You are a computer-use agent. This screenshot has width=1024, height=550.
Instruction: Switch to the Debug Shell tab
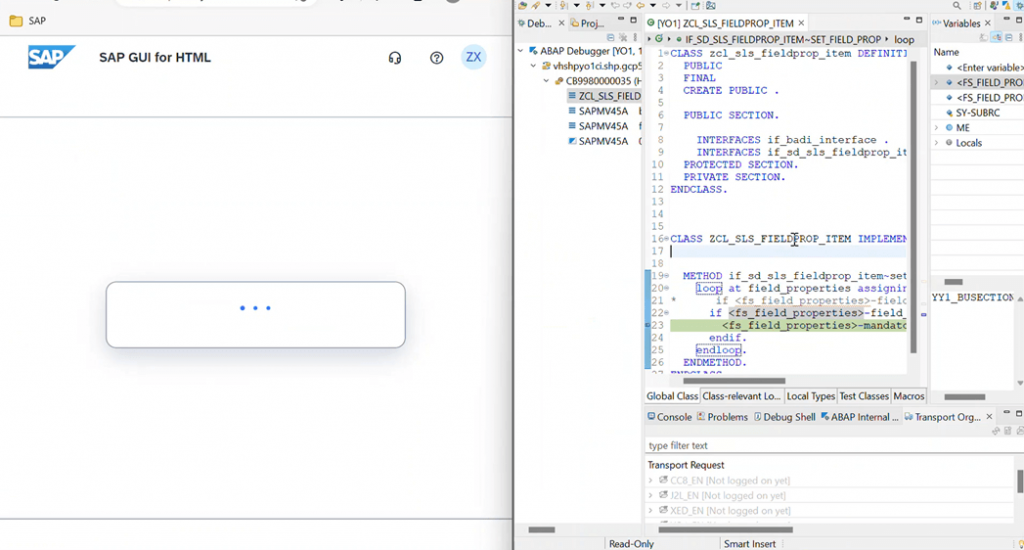(x=784, y=417)
